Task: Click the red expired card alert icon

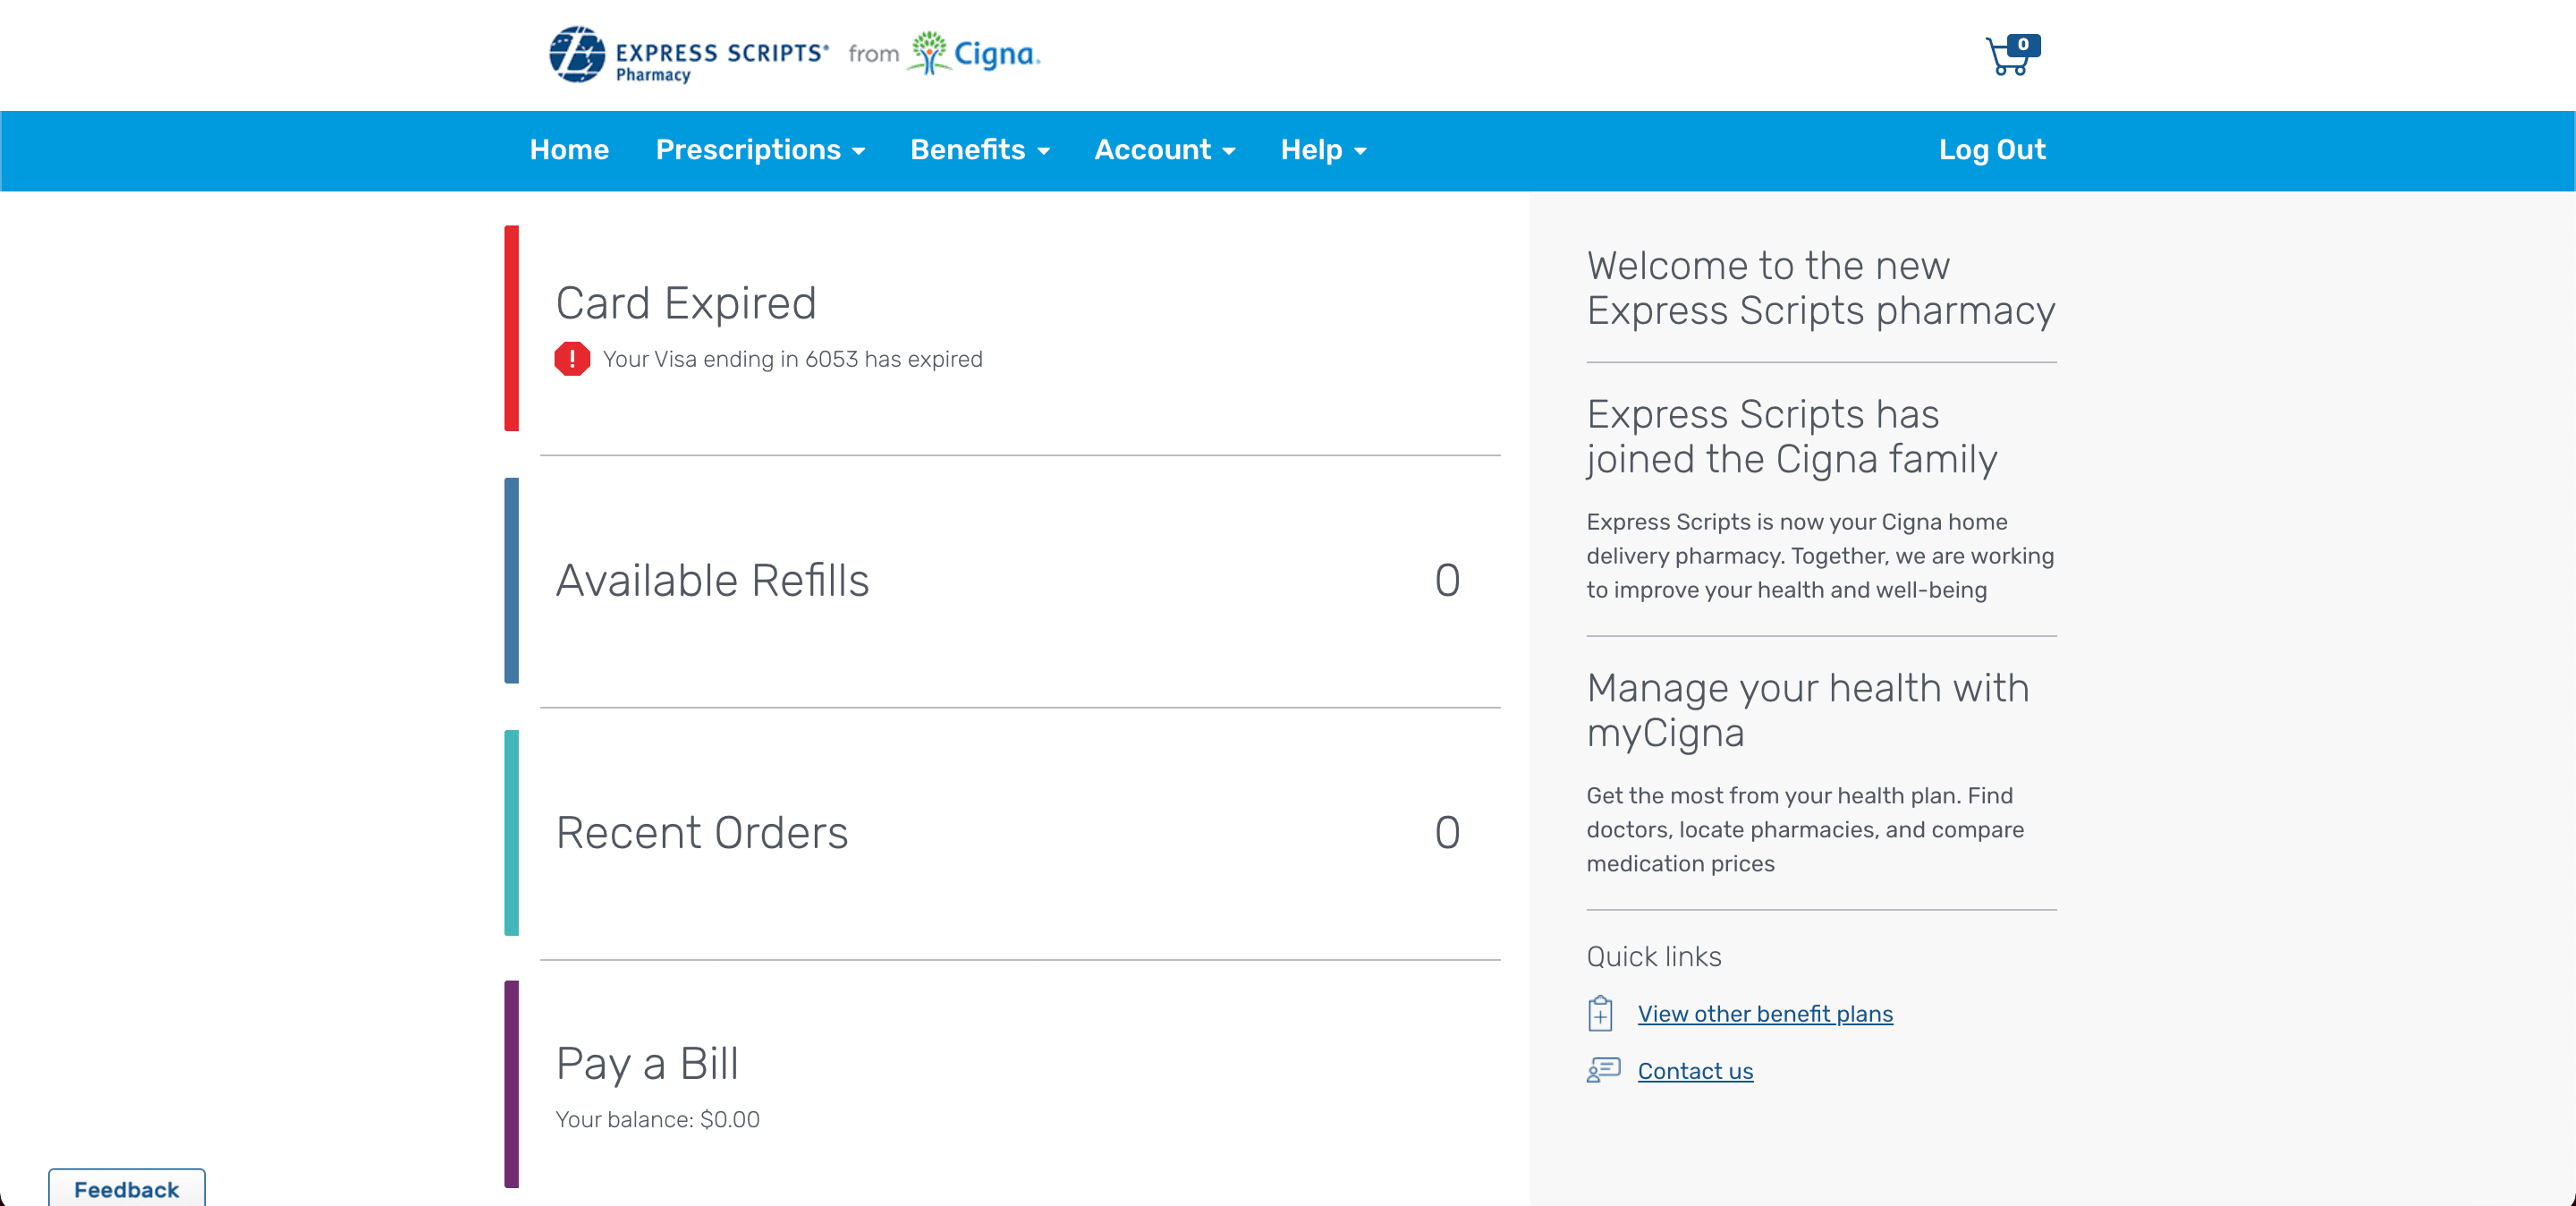Action: click(x=572, y=359)
